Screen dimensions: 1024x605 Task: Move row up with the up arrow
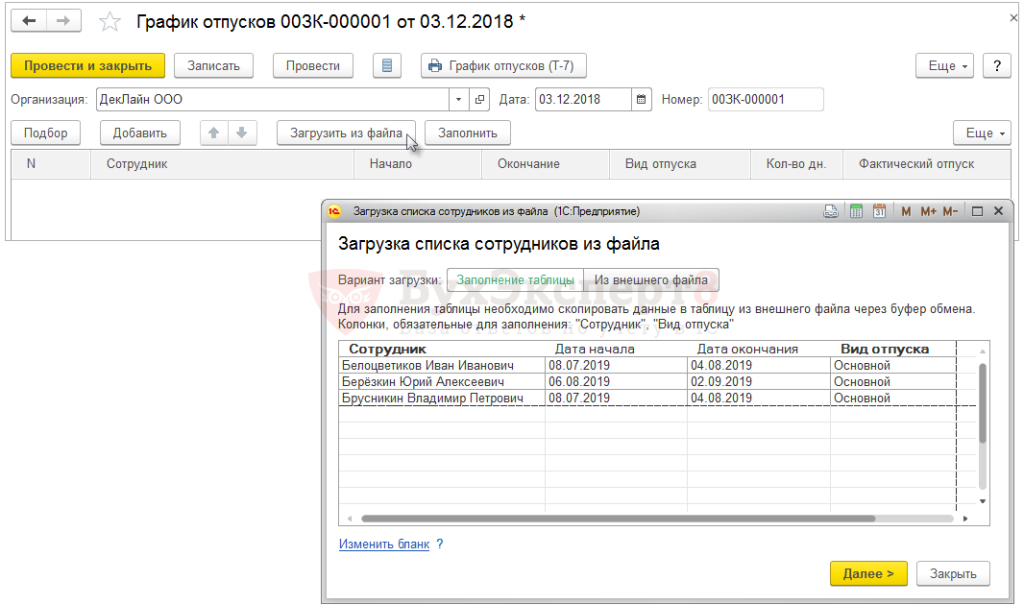tap(212, 133)
